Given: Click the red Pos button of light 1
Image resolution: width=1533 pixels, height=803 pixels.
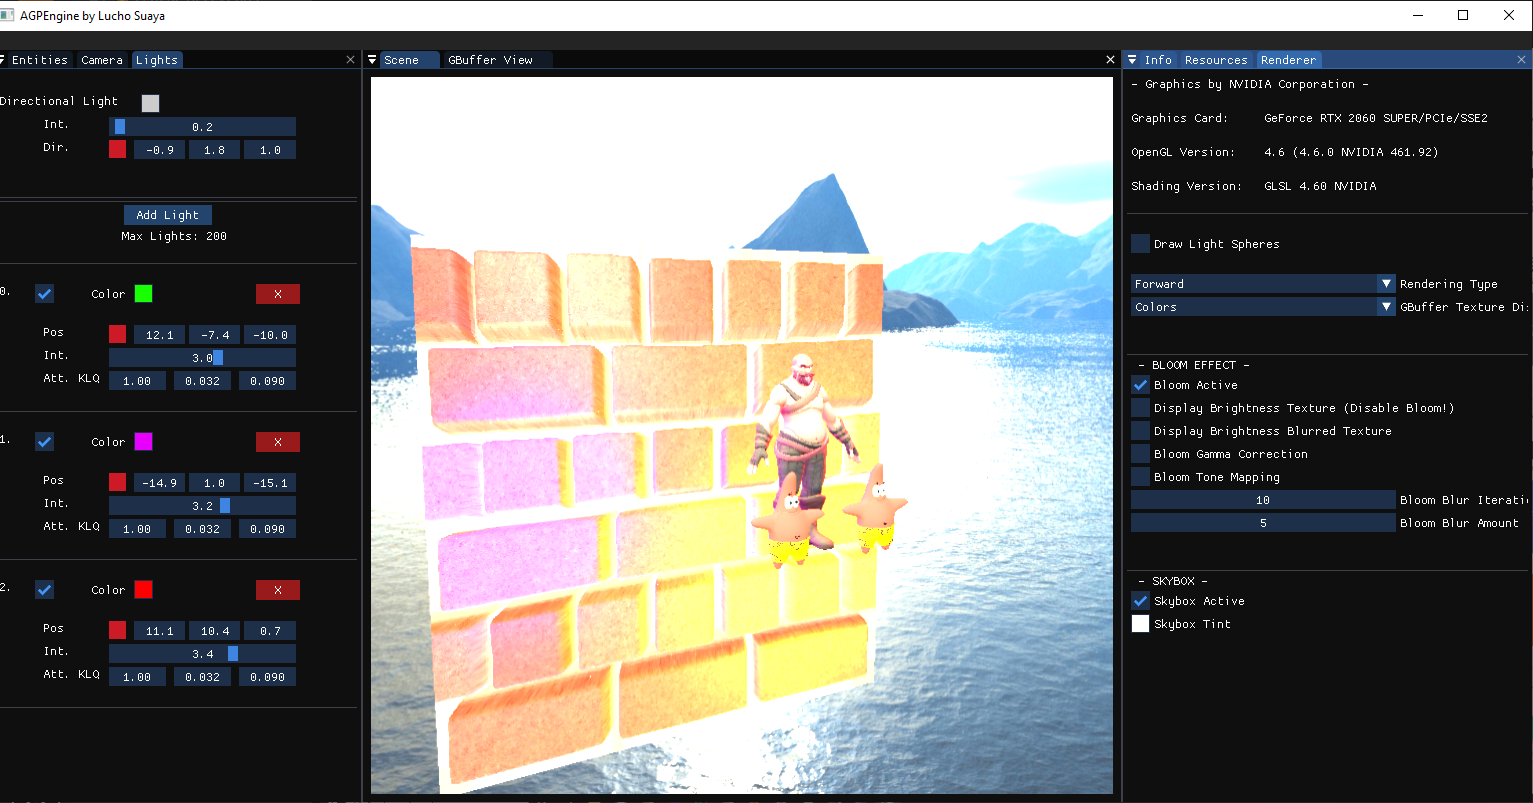Looking at the screenshot, I should [118, 483].
